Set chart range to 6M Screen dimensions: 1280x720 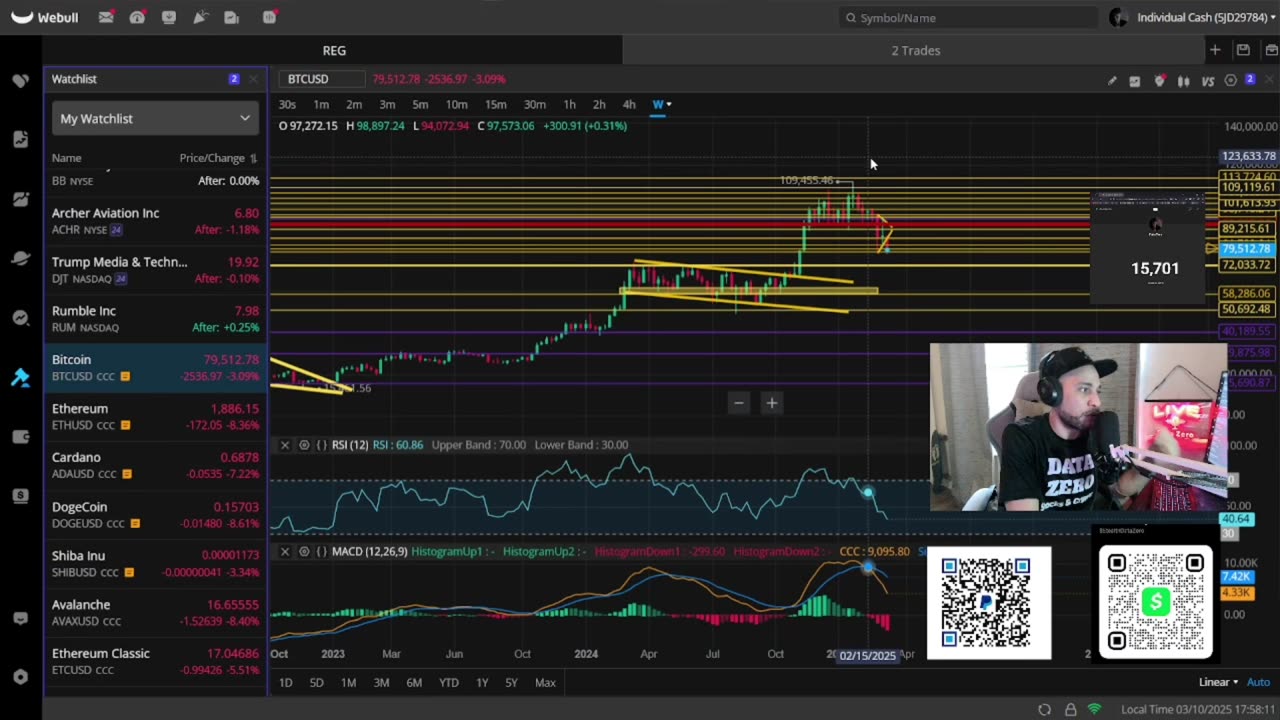click(x=414, y=682)
